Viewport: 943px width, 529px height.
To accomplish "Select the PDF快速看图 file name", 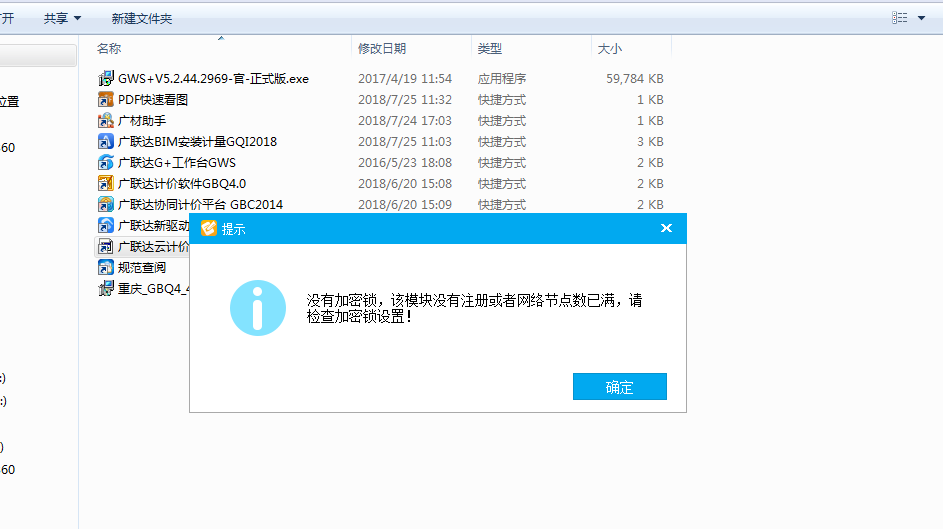I will pos(153,99).
